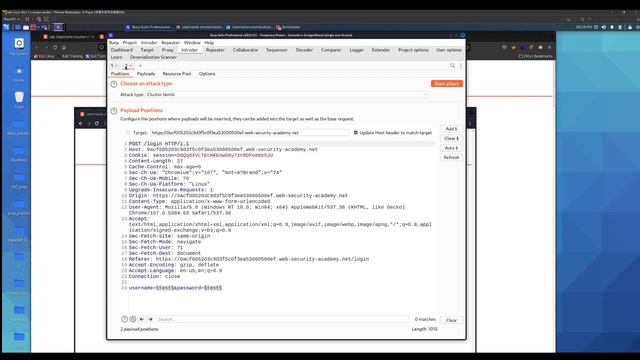Open the Intruder menu in menu bar
This screenshot has width=640, height=360.
click(x=149, y=42)
